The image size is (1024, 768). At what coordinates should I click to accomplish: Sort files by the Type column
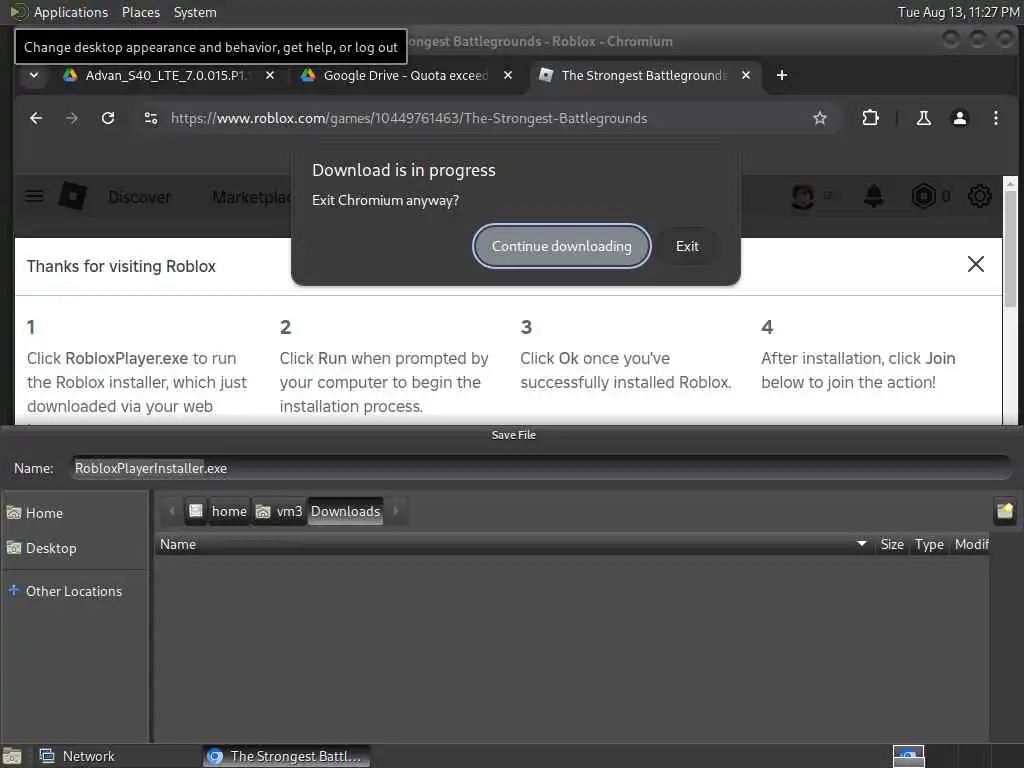pos(929,544)
